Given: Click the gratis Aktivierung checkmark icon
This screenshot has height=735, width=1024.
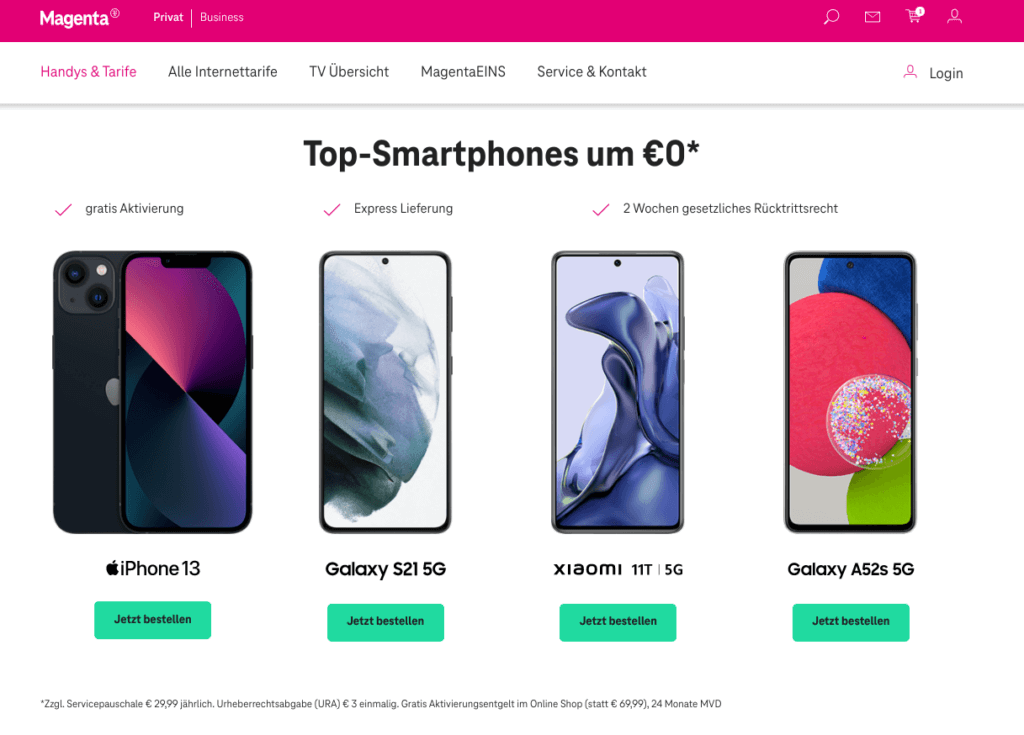Looking at the screenshot, I should pyautogui.click(x=63, y=210).
